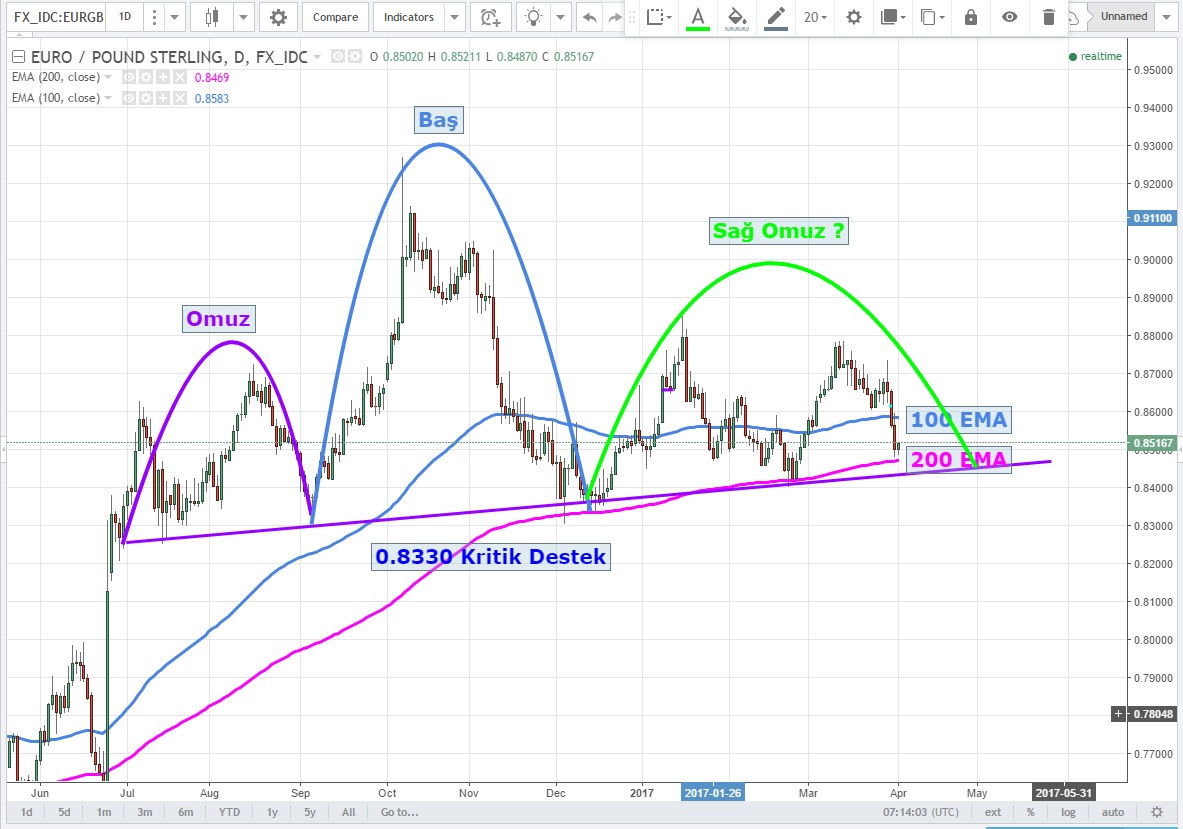Click the candlestick chart style icon
This screenshot has width=1183, height=829.
[210, 17]
